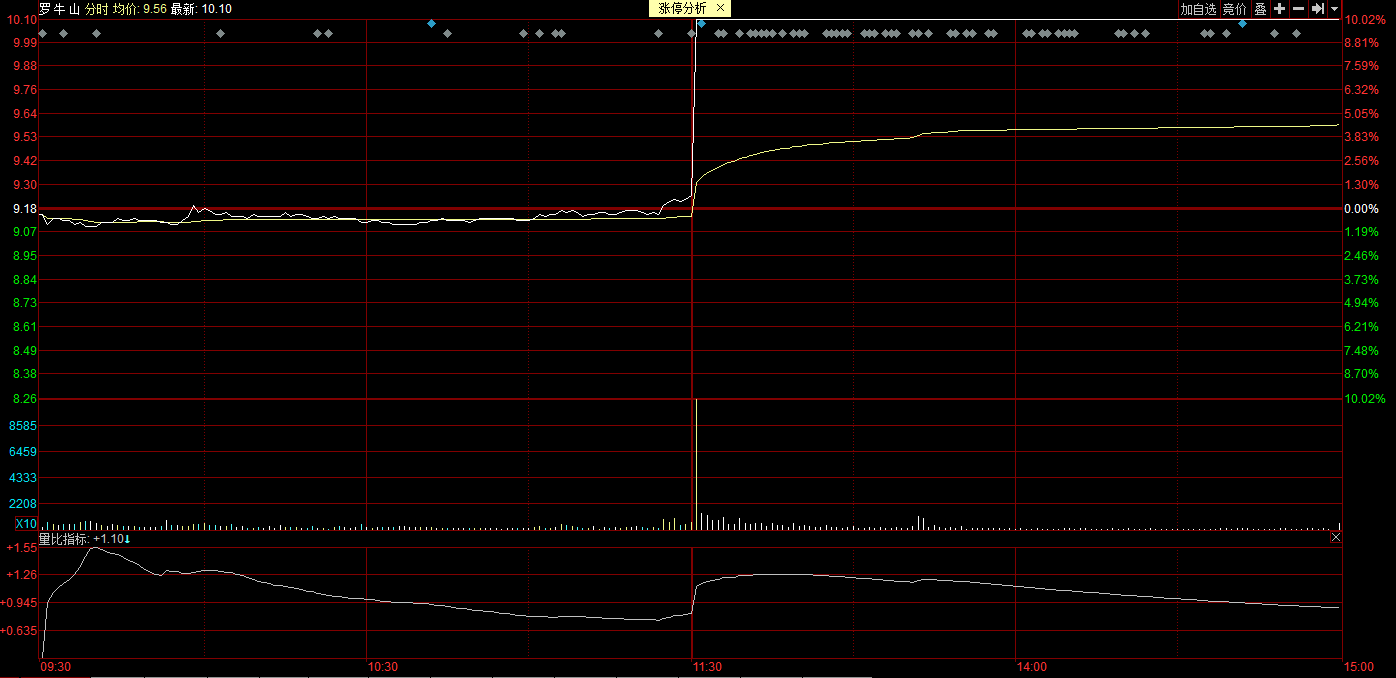Open the 竞价 auction view

pos(1235,9)
